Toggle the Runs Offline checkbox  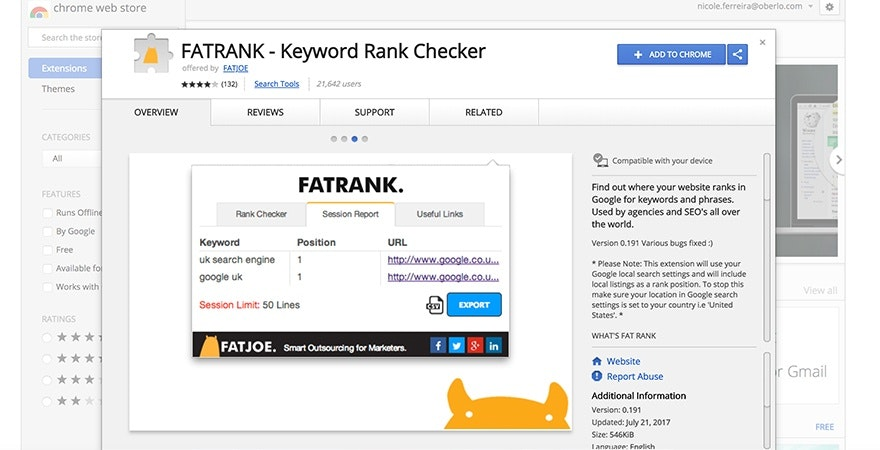[48, 213]
